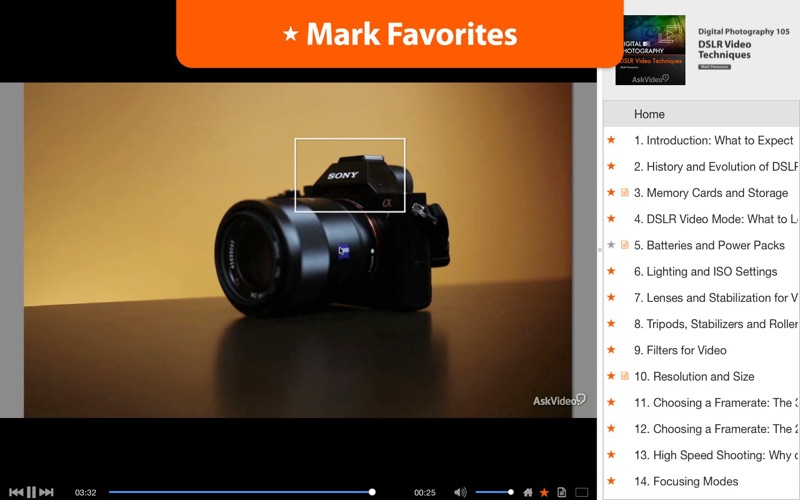The width and height of the screenshot is (800, 500).
Task: Pause the video playback
Action: [31, 492]
